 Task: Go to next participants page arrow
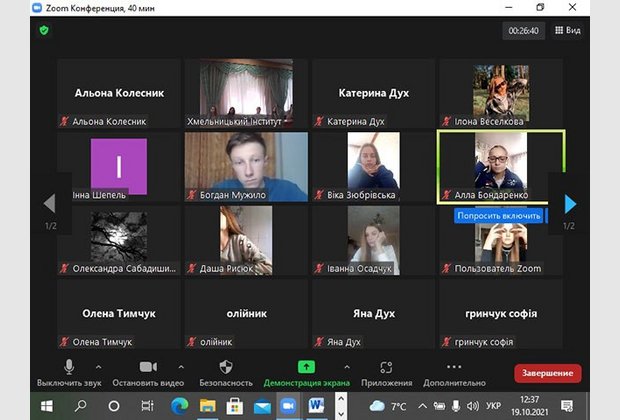(570, 204)
